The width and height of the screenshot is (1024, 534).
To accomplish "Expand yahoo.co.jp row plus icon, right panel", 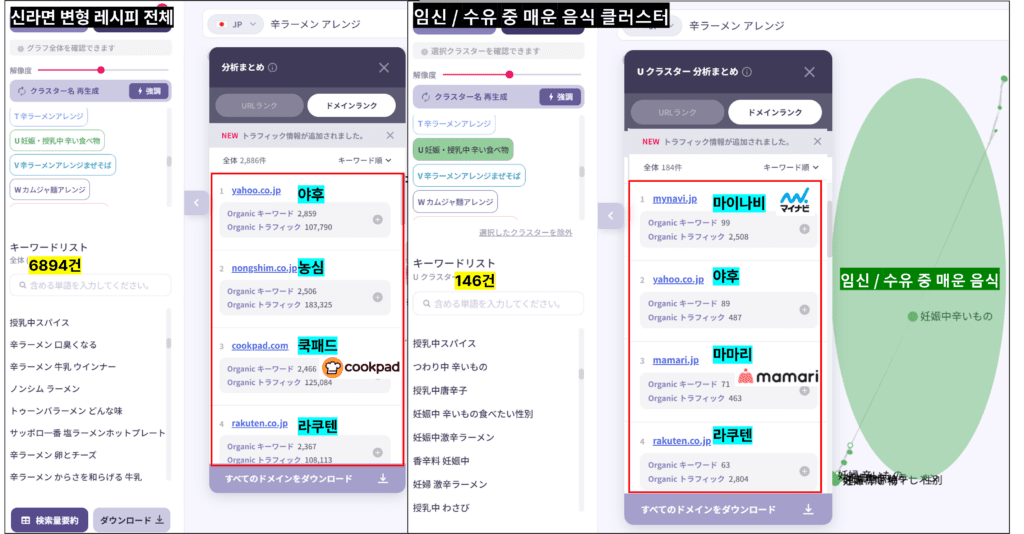I will tap(805, 310).
